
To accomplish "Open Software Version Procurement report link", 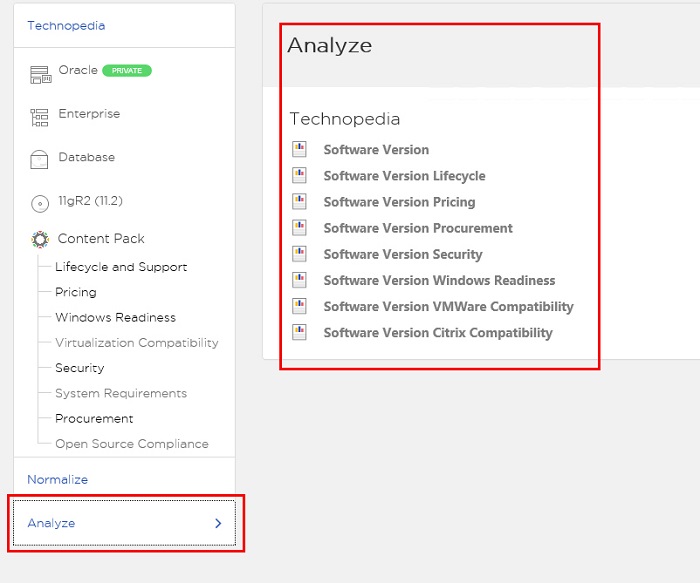I will (418, 228).
